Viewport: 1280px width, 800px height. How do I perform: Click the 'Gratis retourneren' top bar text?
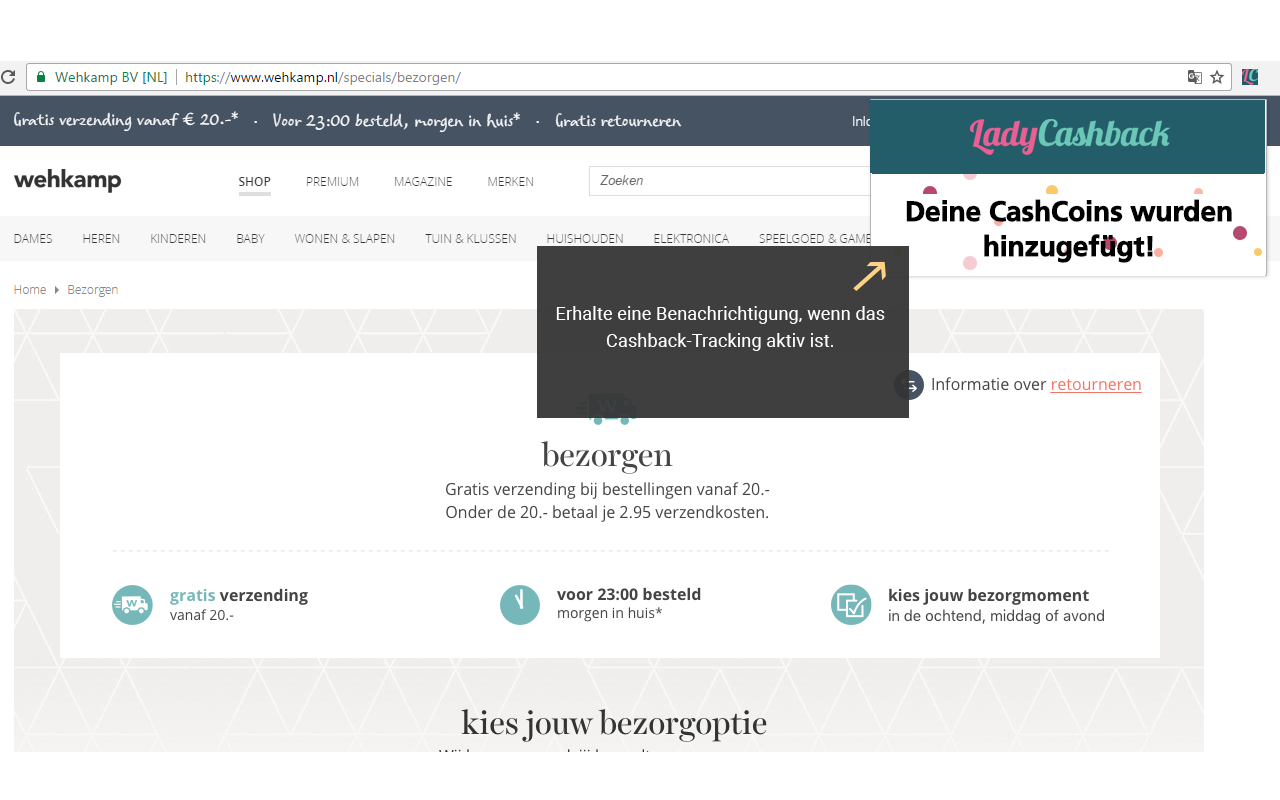(618, 121)
